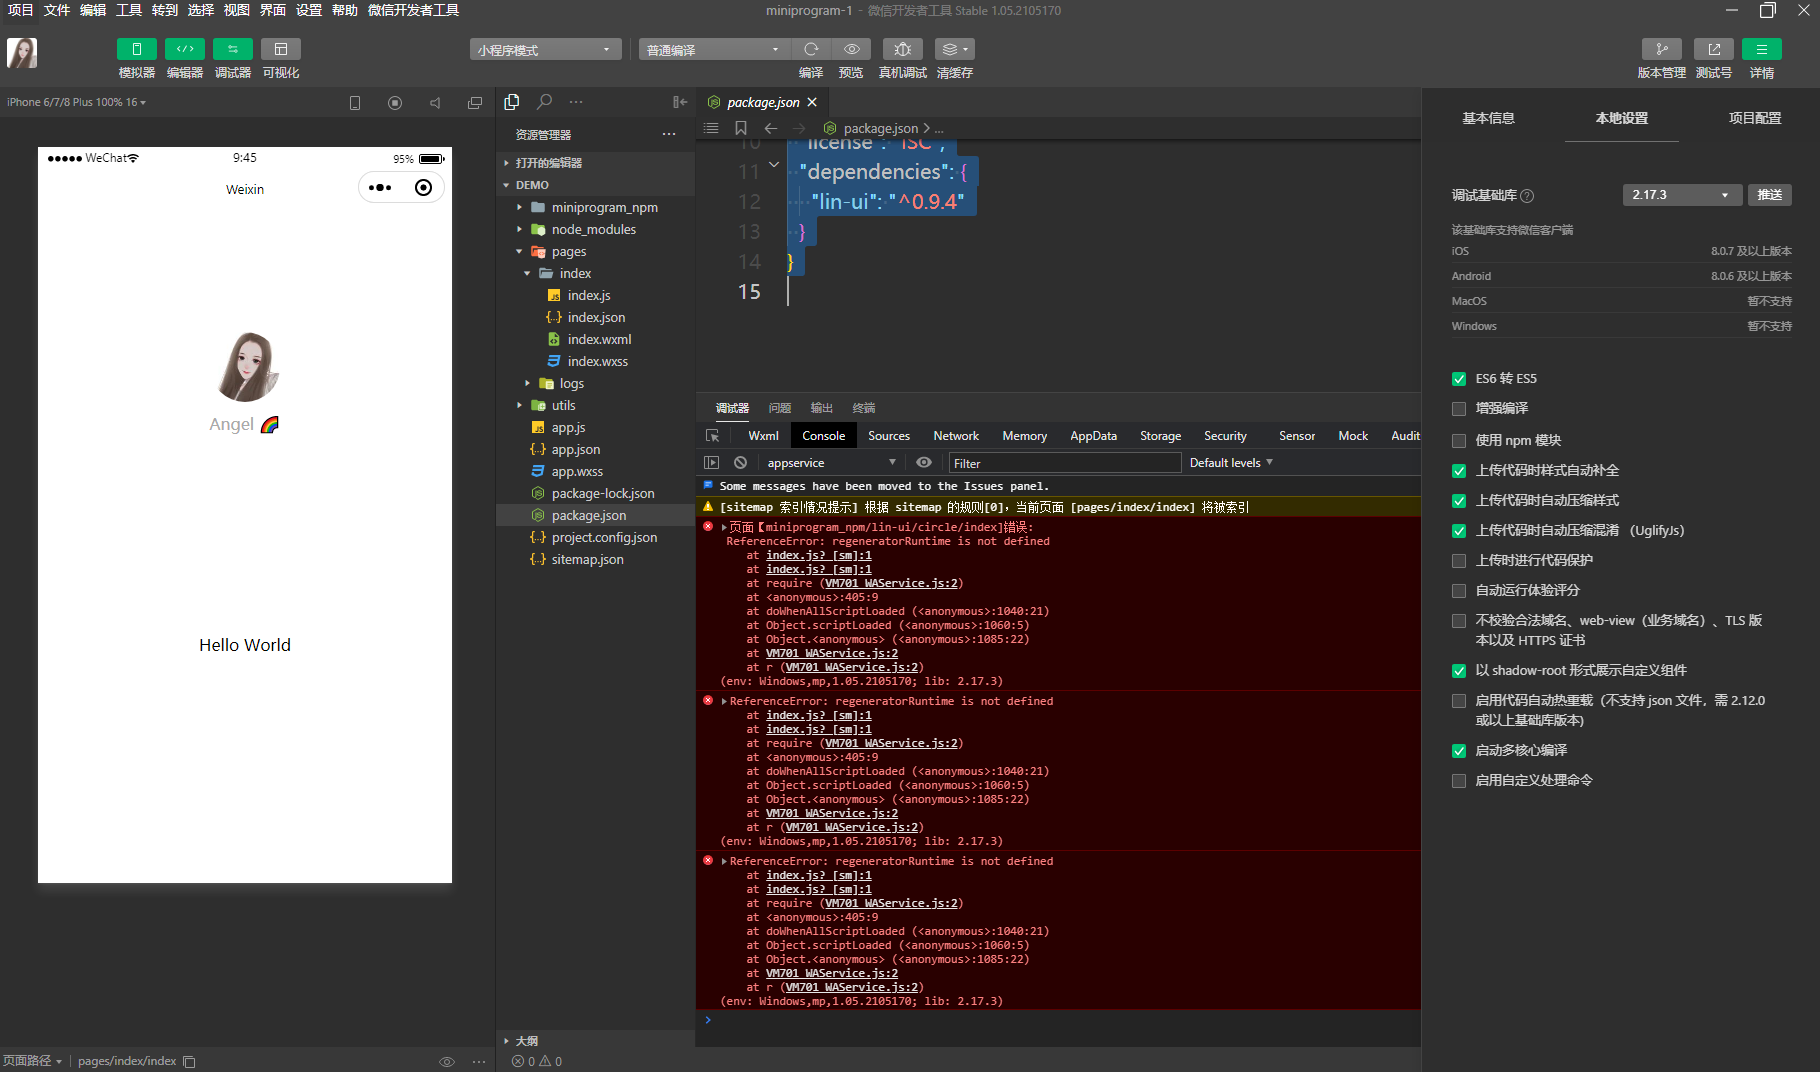Click the compile (编译) refresh icon

coord(811,49)
